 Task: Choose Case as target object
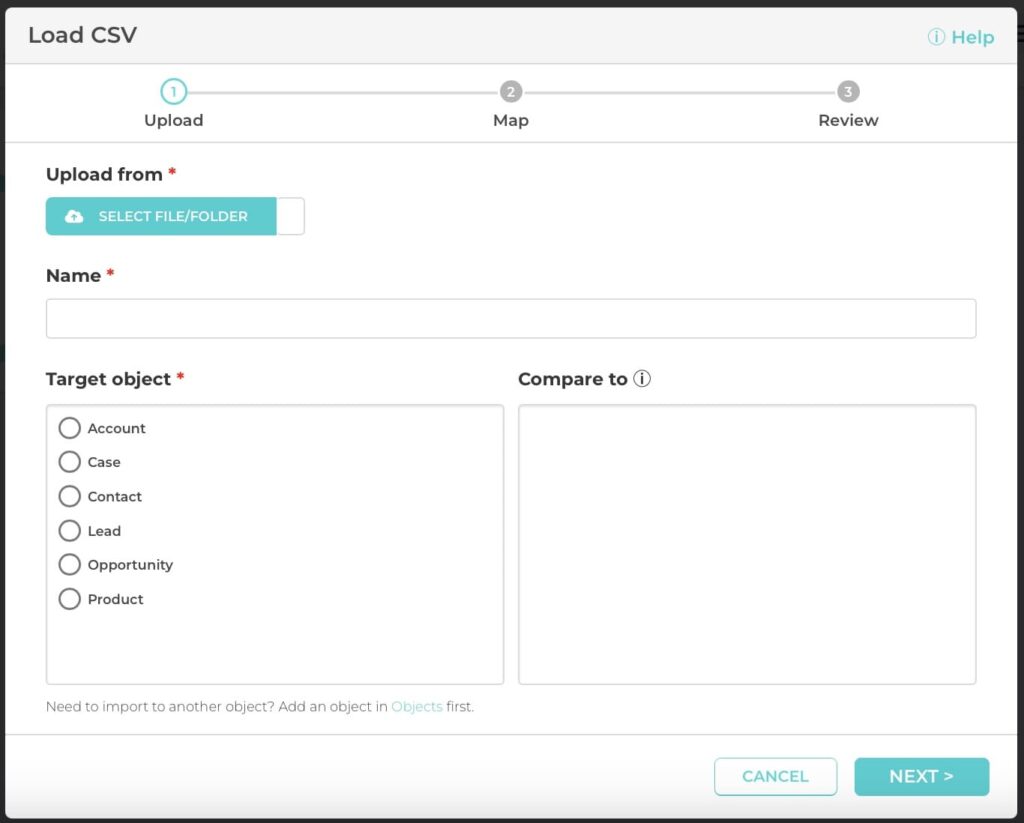pos(69,462)
